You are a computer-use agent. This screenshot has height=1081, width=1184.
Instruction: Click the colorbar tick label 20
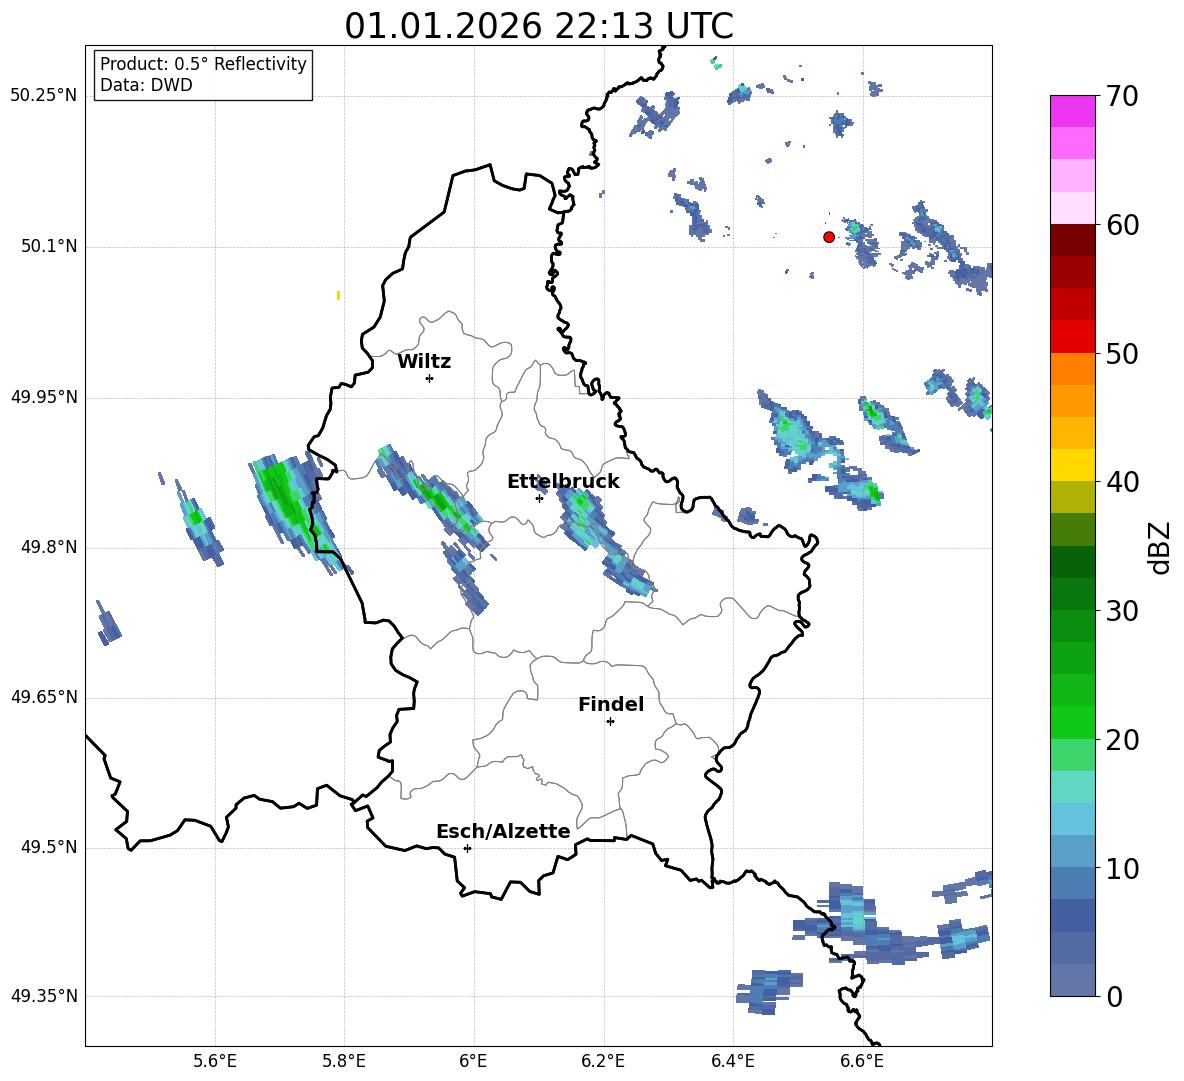point(1122,740)
